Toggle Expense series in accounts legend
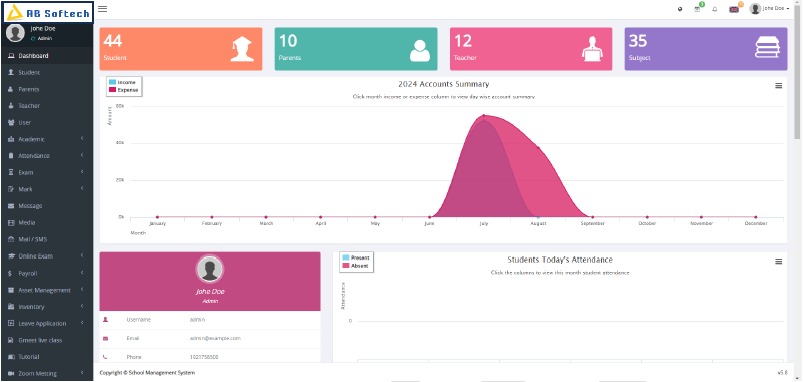The width and height of the screenshot is (805, 382). [x=124, y=90]
